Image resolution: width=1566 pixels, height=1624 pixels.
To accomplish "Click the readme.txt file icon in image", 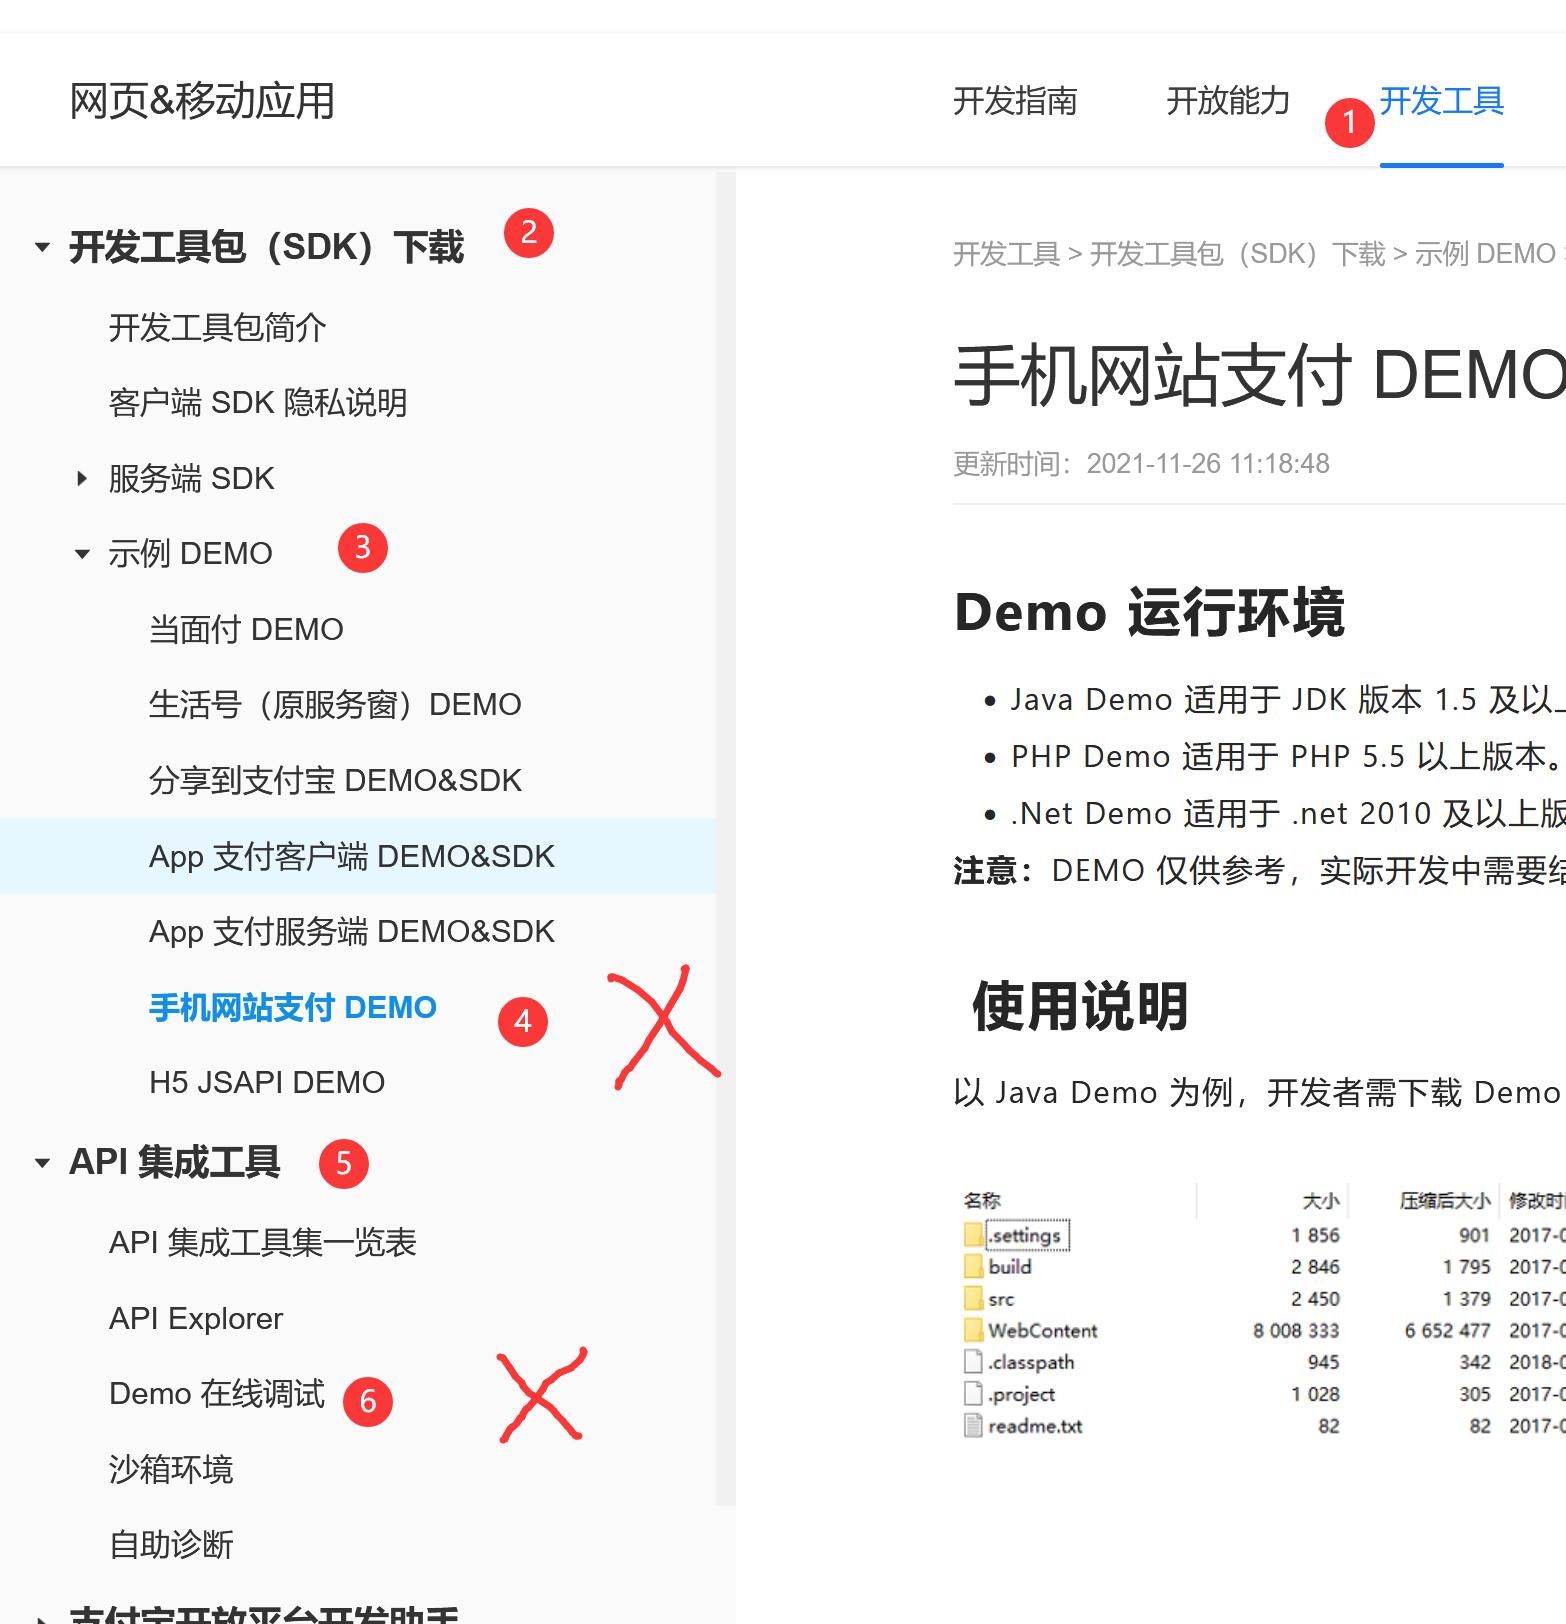I will pos(973,1426).
